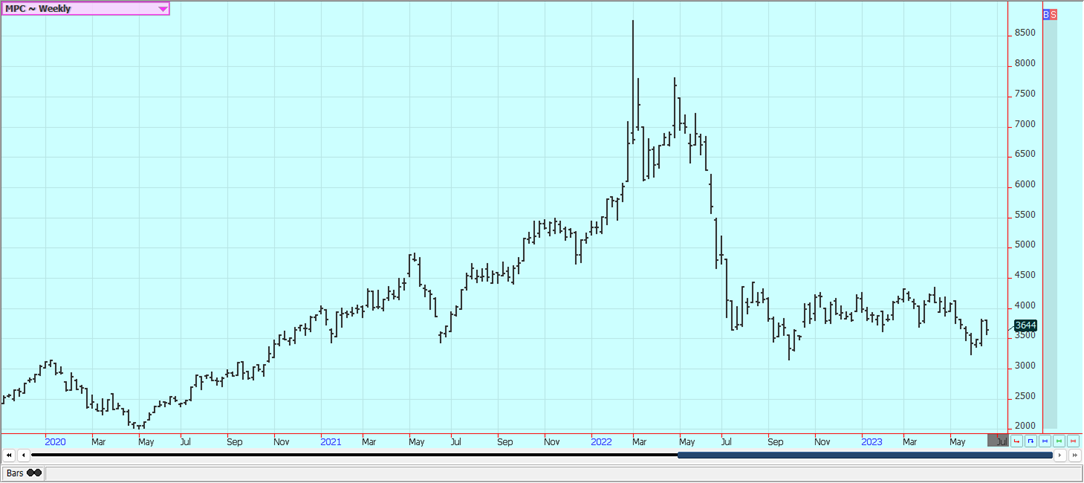The image size is (1084, 483).
Task: Click the 2022 year label on time axis
Action: (601, 440)
